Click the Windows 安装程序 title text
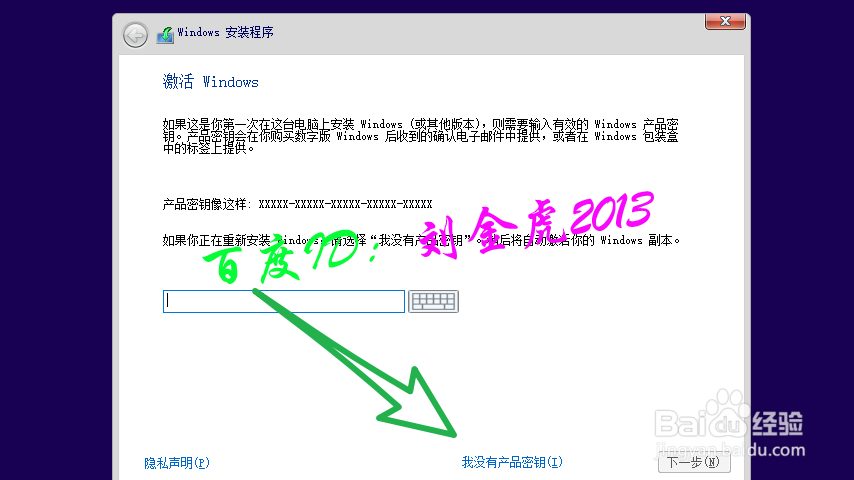 coord(225,32)
